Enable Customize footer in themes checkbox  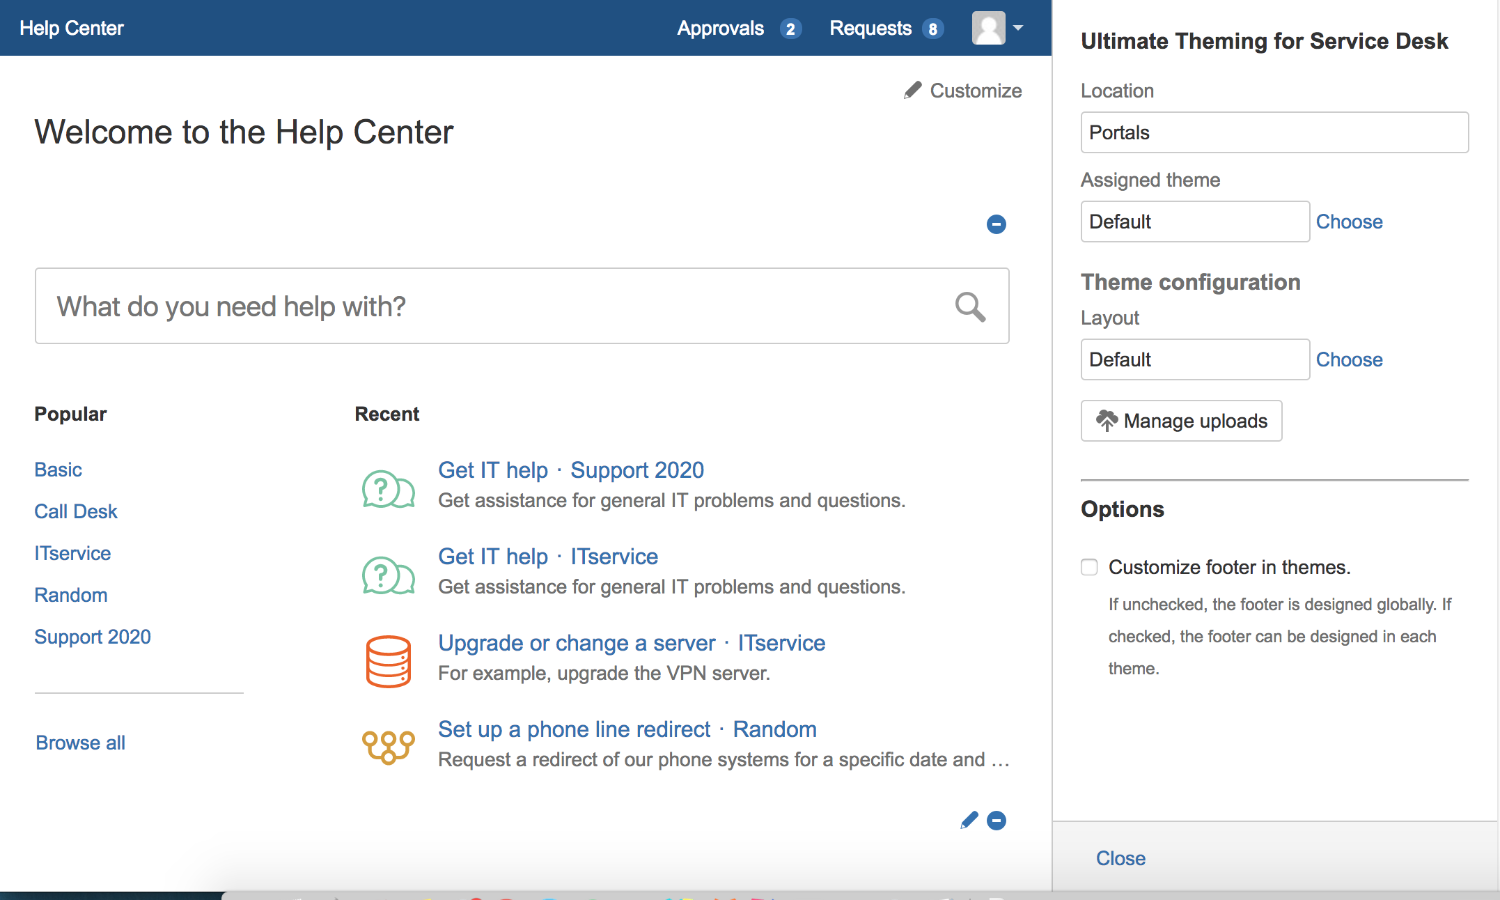click(x=1089, y=567)
